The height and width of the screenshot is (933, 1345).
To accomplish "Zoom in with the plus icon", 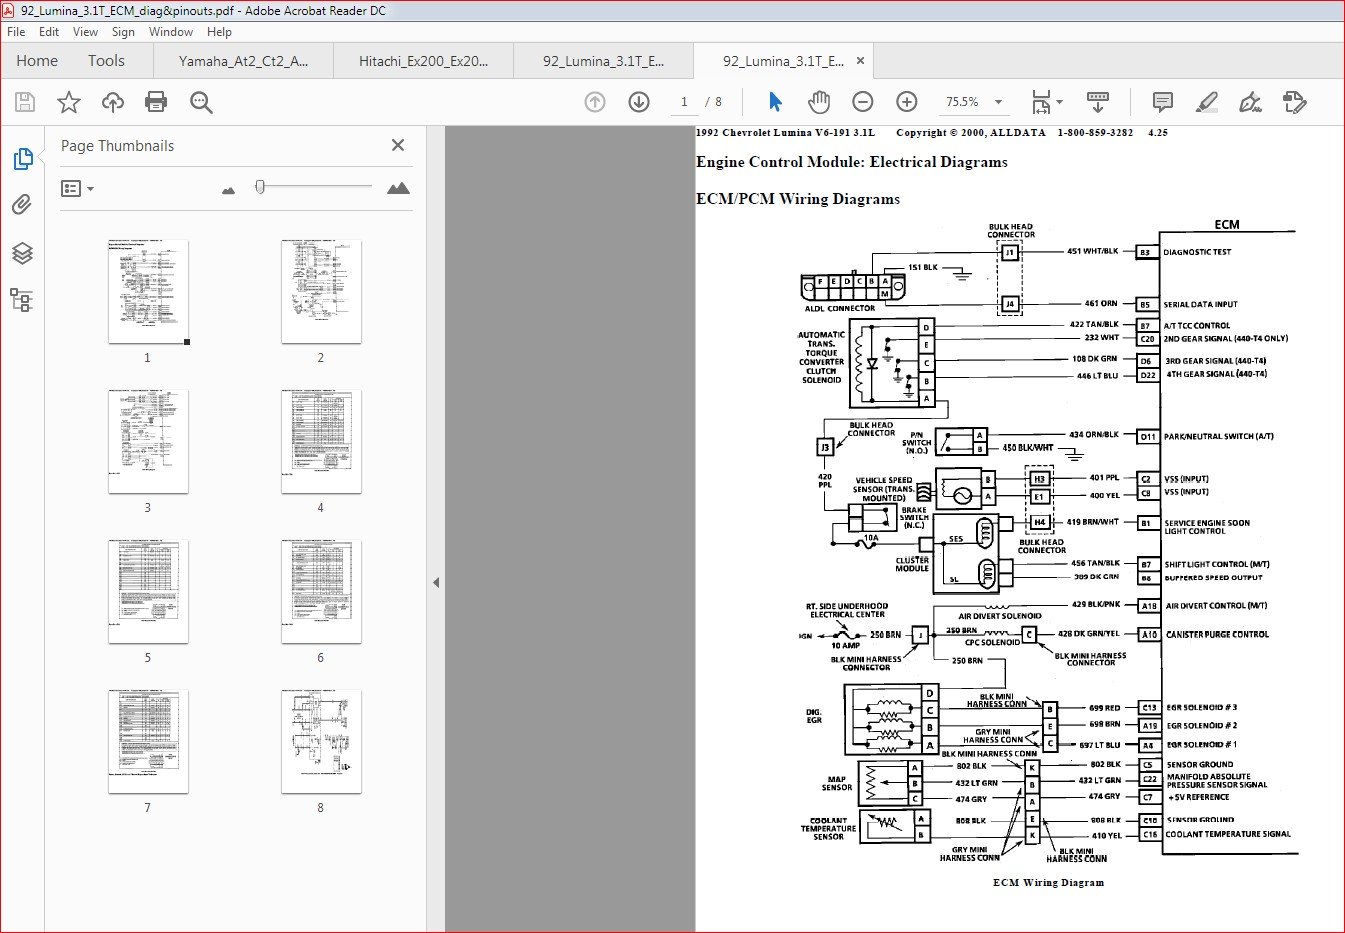I will pos(907,102).
